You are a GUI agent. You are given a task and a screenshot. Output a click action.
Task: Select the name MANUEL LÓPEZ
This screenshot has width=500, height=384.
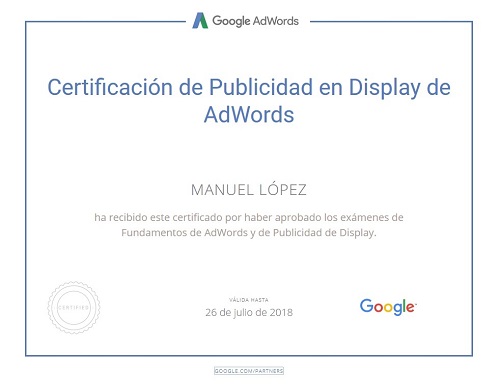(249, 190)
